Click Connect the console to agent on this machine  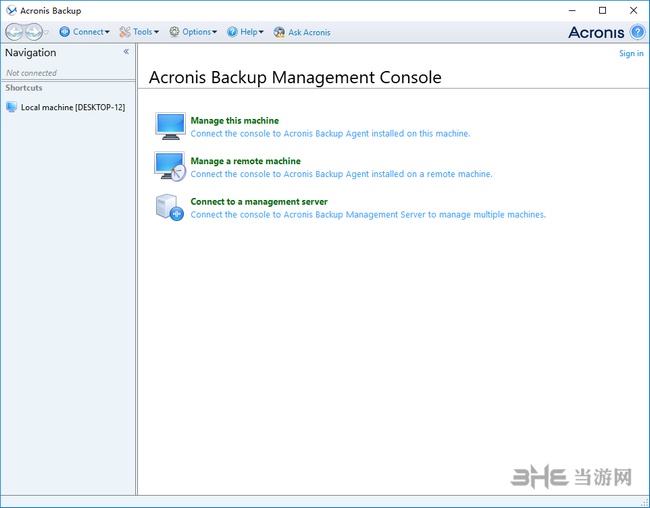click(x=330, y=134)
